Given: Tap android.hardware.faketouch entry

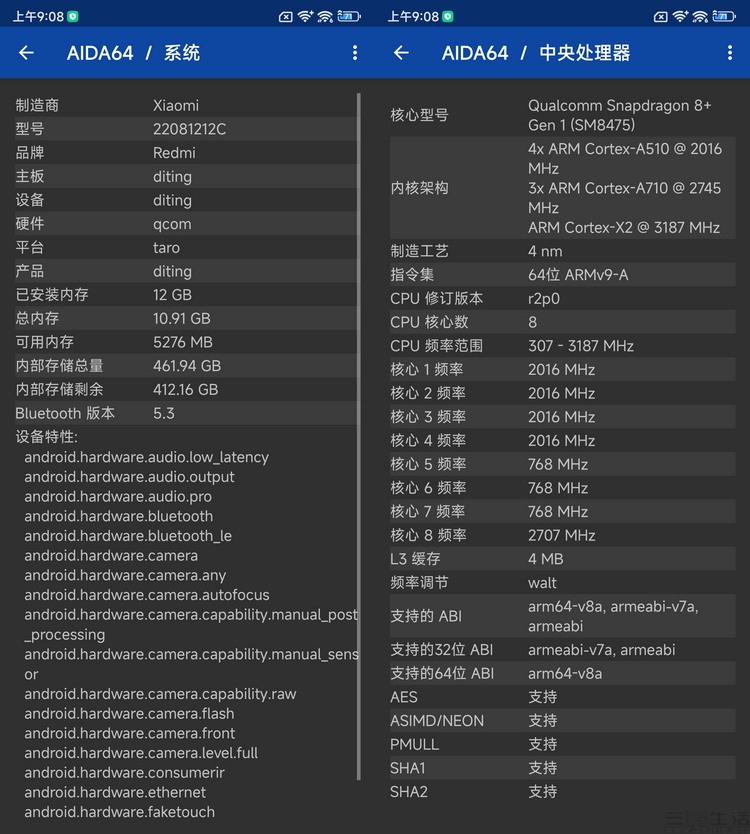Looking at the screenshot, I should [120, 812].
